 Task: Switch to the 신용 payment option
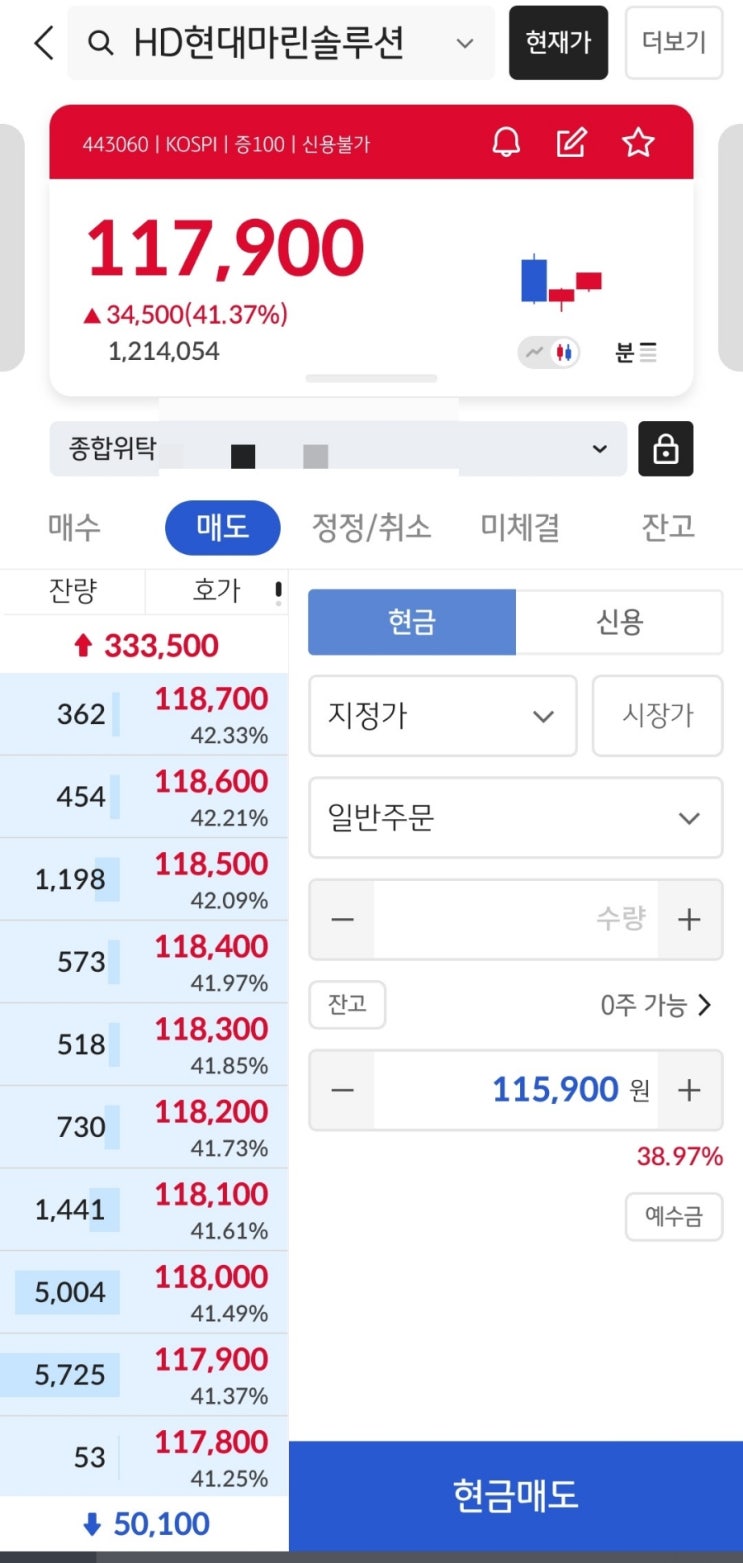click(619, 622)
